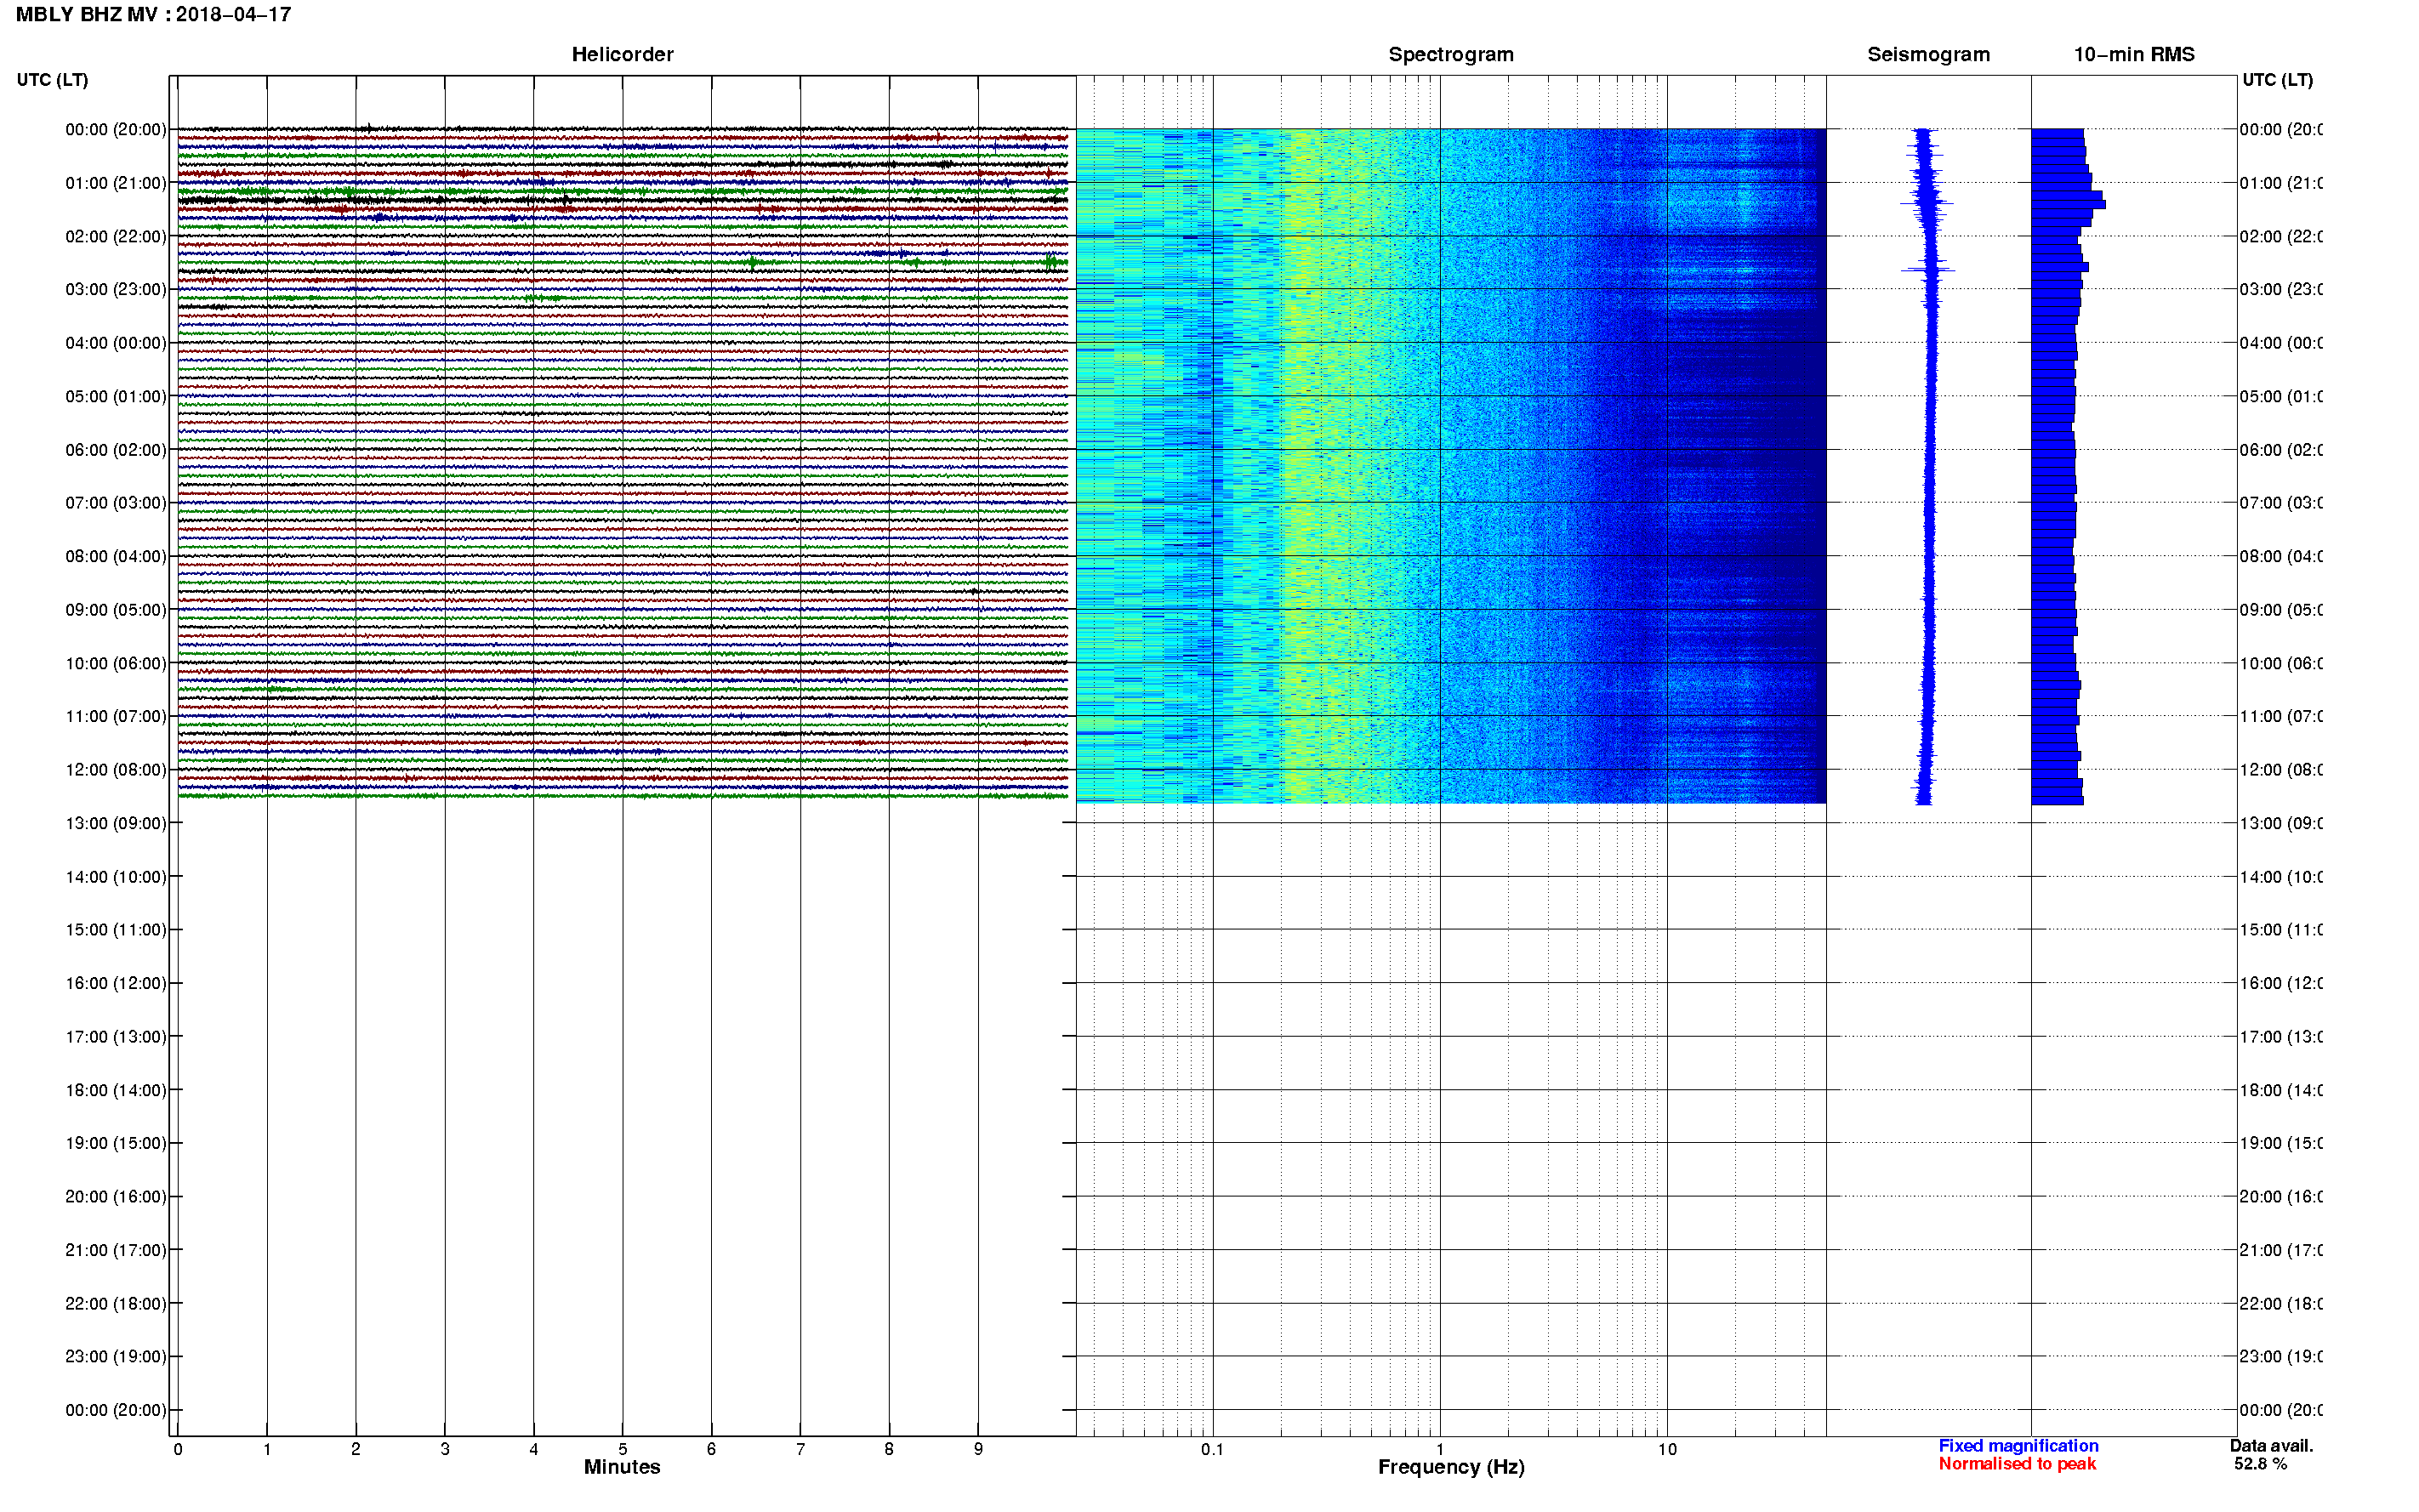Click the '22:00 (18:00)' left-axis time label
Screen dimensions: 2419x1512
pos(116,1304)
